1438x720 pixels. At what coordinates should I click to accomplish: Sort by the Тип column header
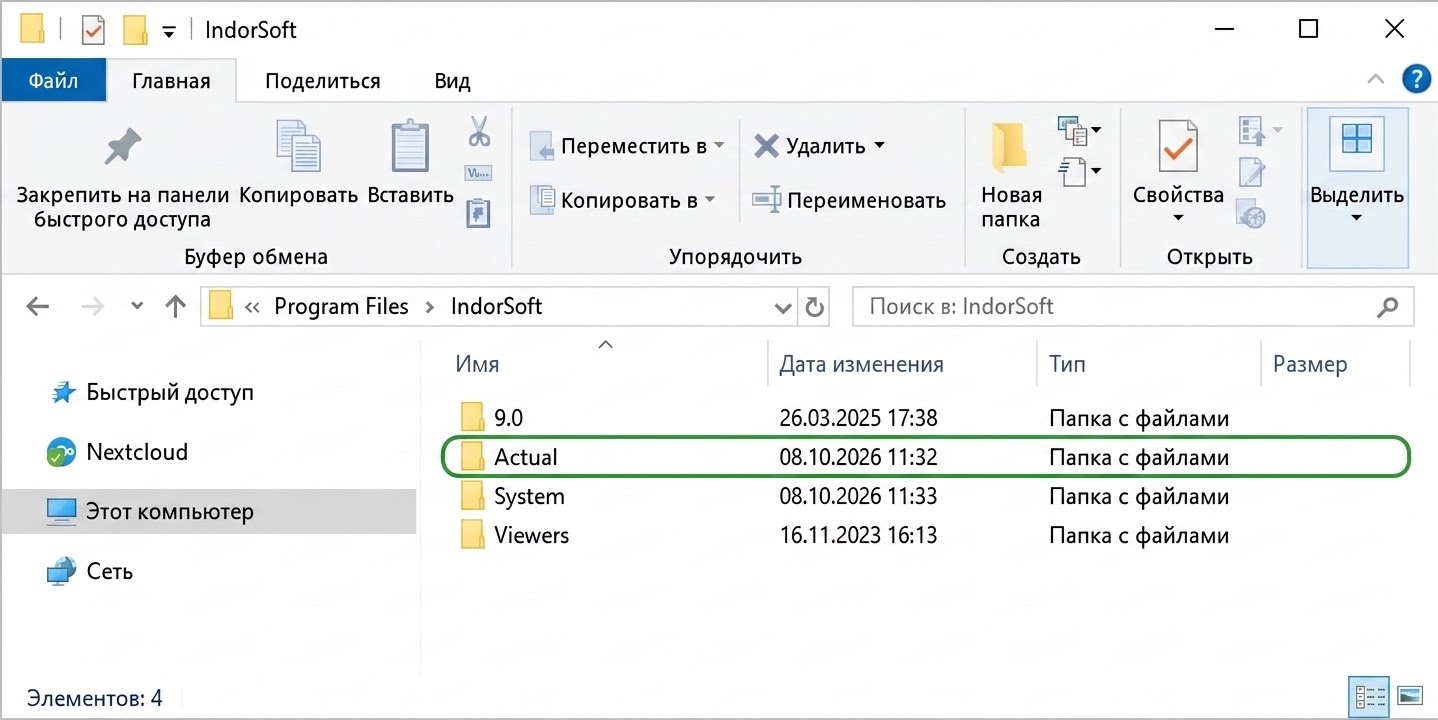click(1067, 365)
